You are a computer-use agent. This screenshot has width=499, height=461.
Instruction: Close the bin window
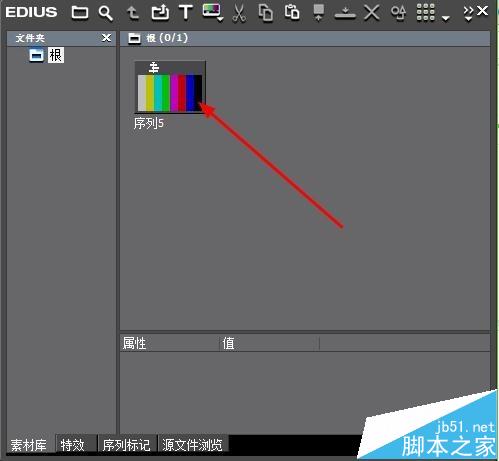click(482, 11)
